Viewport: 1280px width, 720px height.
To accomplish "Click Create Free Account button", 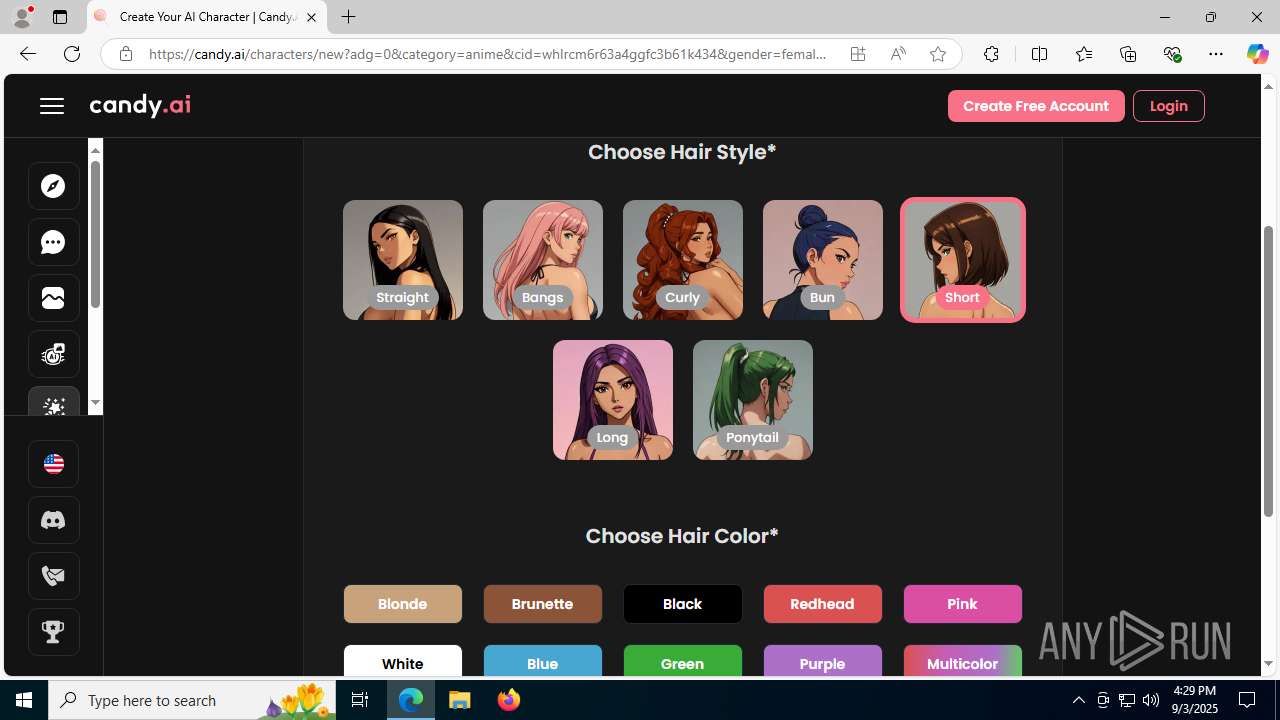I will coord(1036,106).
